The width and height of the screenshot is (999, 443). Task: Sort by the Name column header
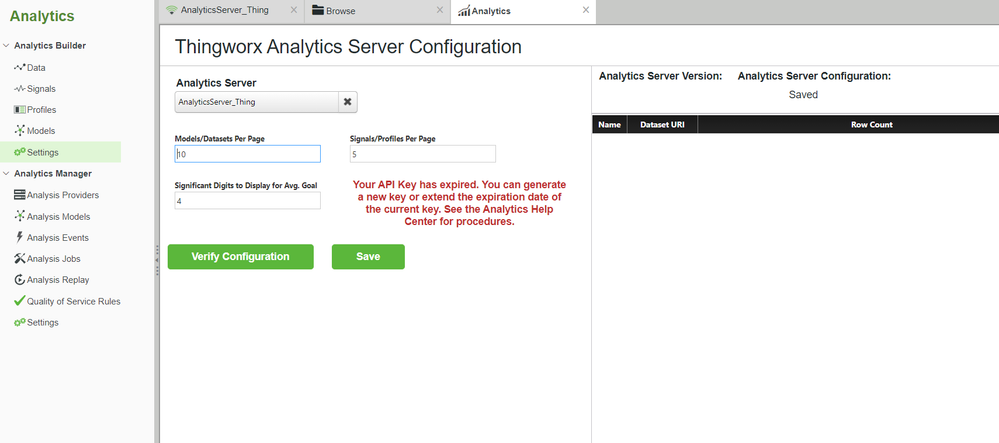coord(610,125)
